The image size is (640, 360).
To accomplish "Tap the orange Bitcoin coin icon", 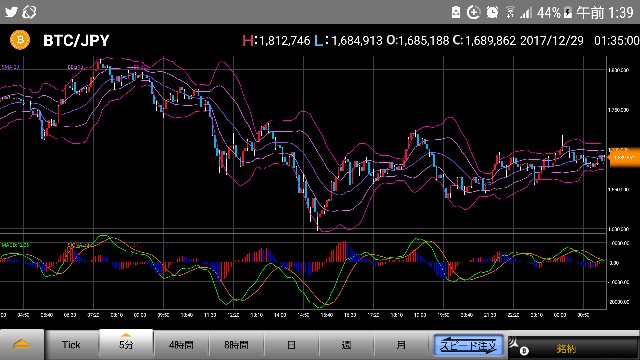I will pyautogui.click(x=20, y=40).
